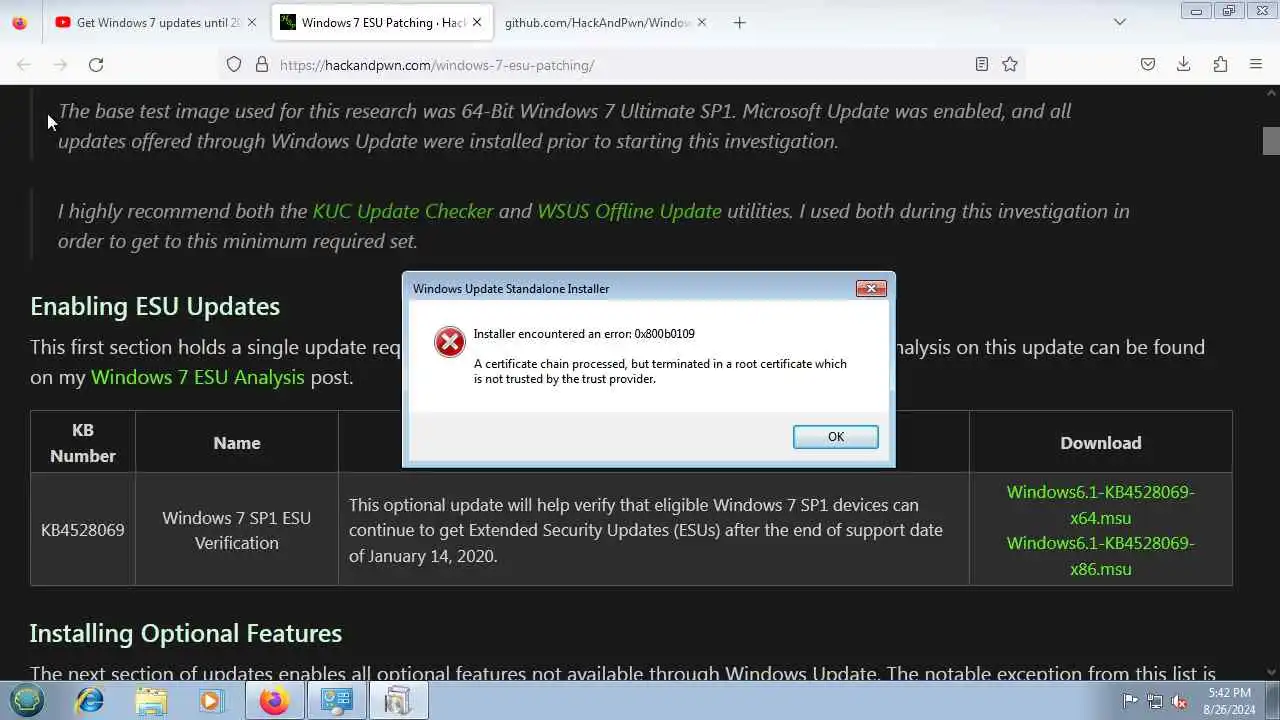
Task: Click the muted volume tray icon
Action: click(x=1180, y=701)
